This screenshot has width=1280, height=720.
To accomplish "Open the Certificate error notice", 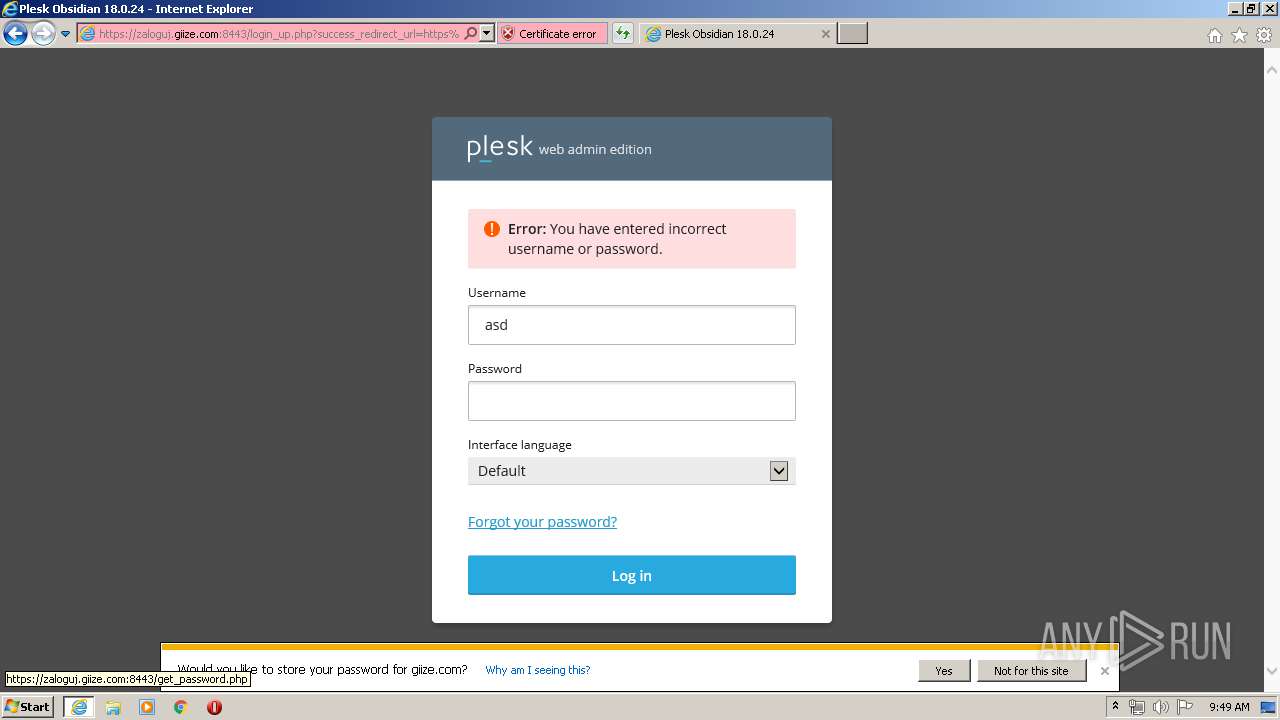I will (x=552, y=34).
